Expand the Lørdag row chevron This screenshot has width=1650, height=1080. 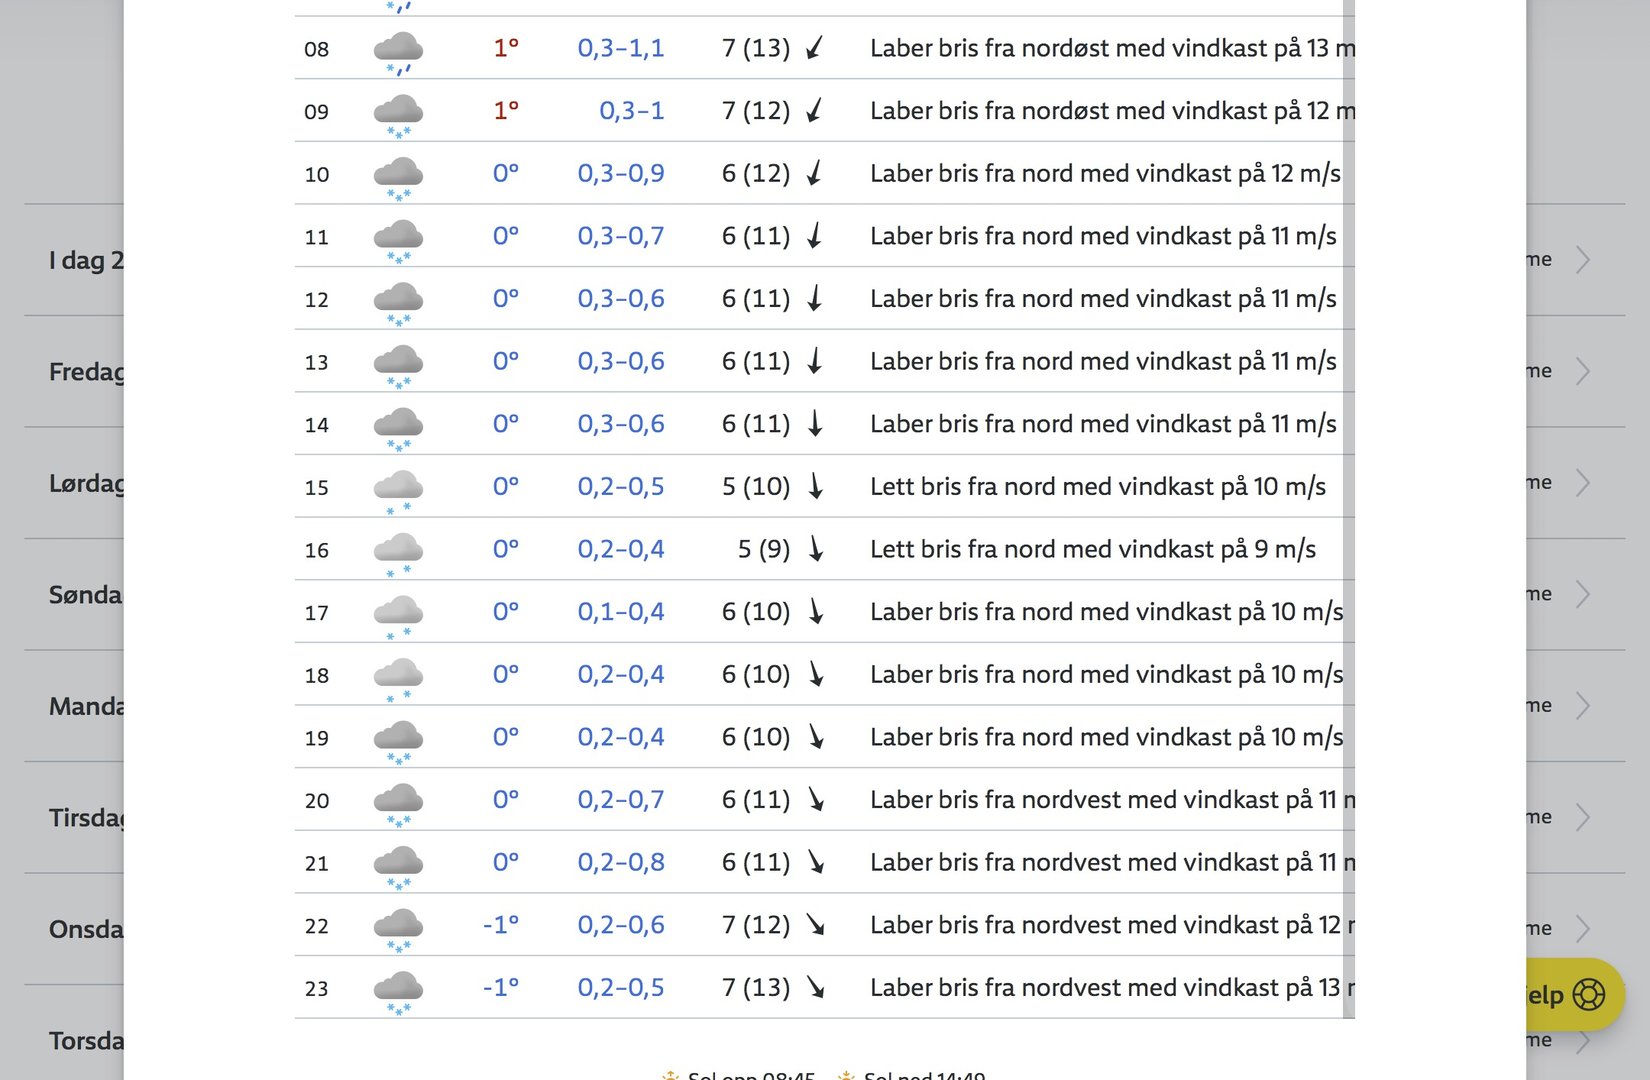(1583, 483)
